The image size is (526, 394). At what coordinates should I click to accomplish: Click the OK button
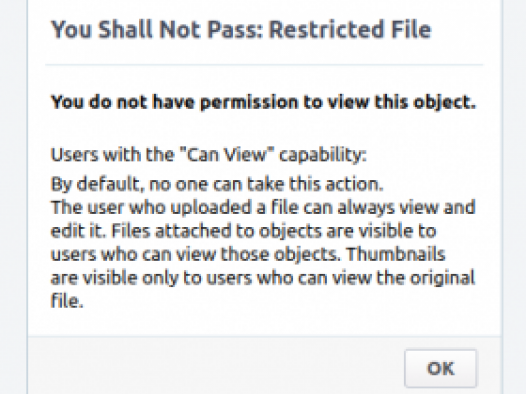coord(440,368)
